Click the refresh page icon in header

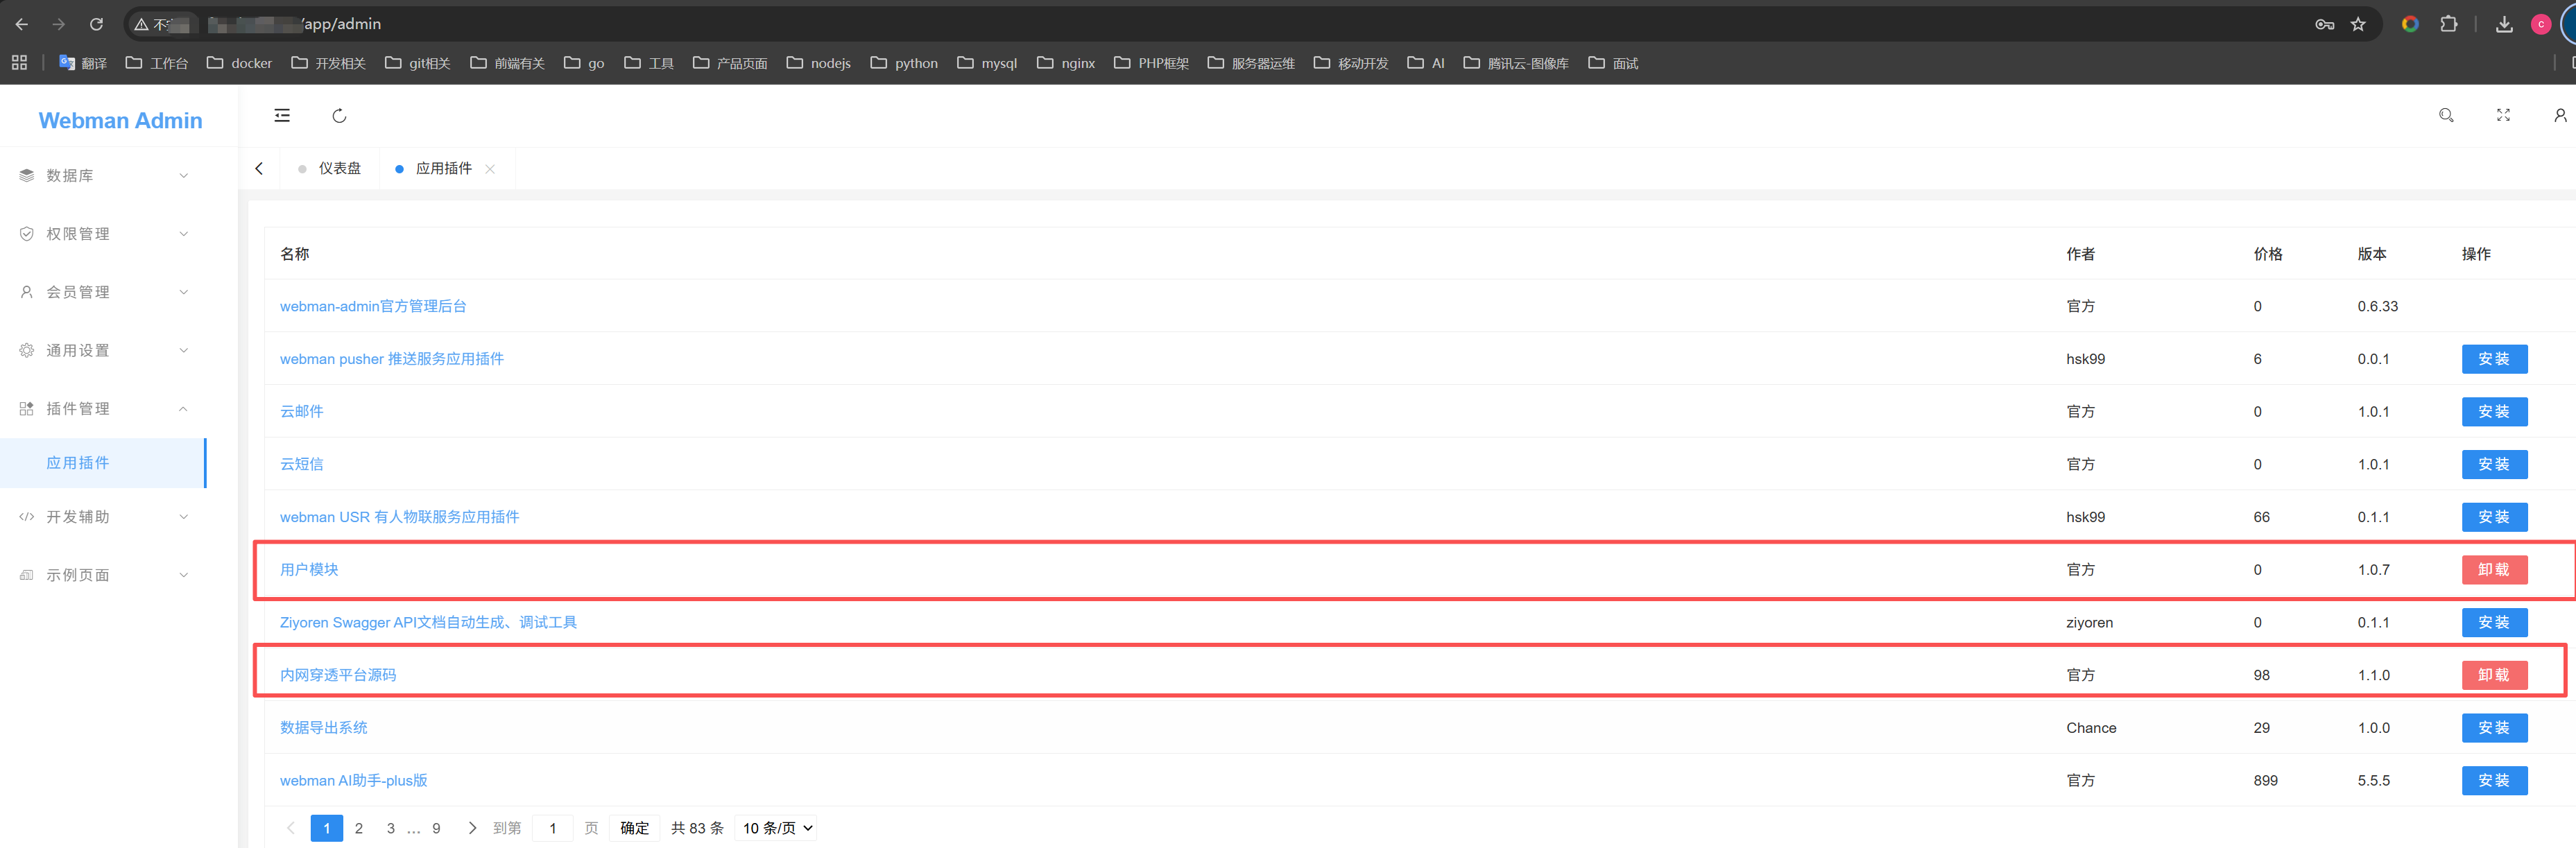pos(339,116)
